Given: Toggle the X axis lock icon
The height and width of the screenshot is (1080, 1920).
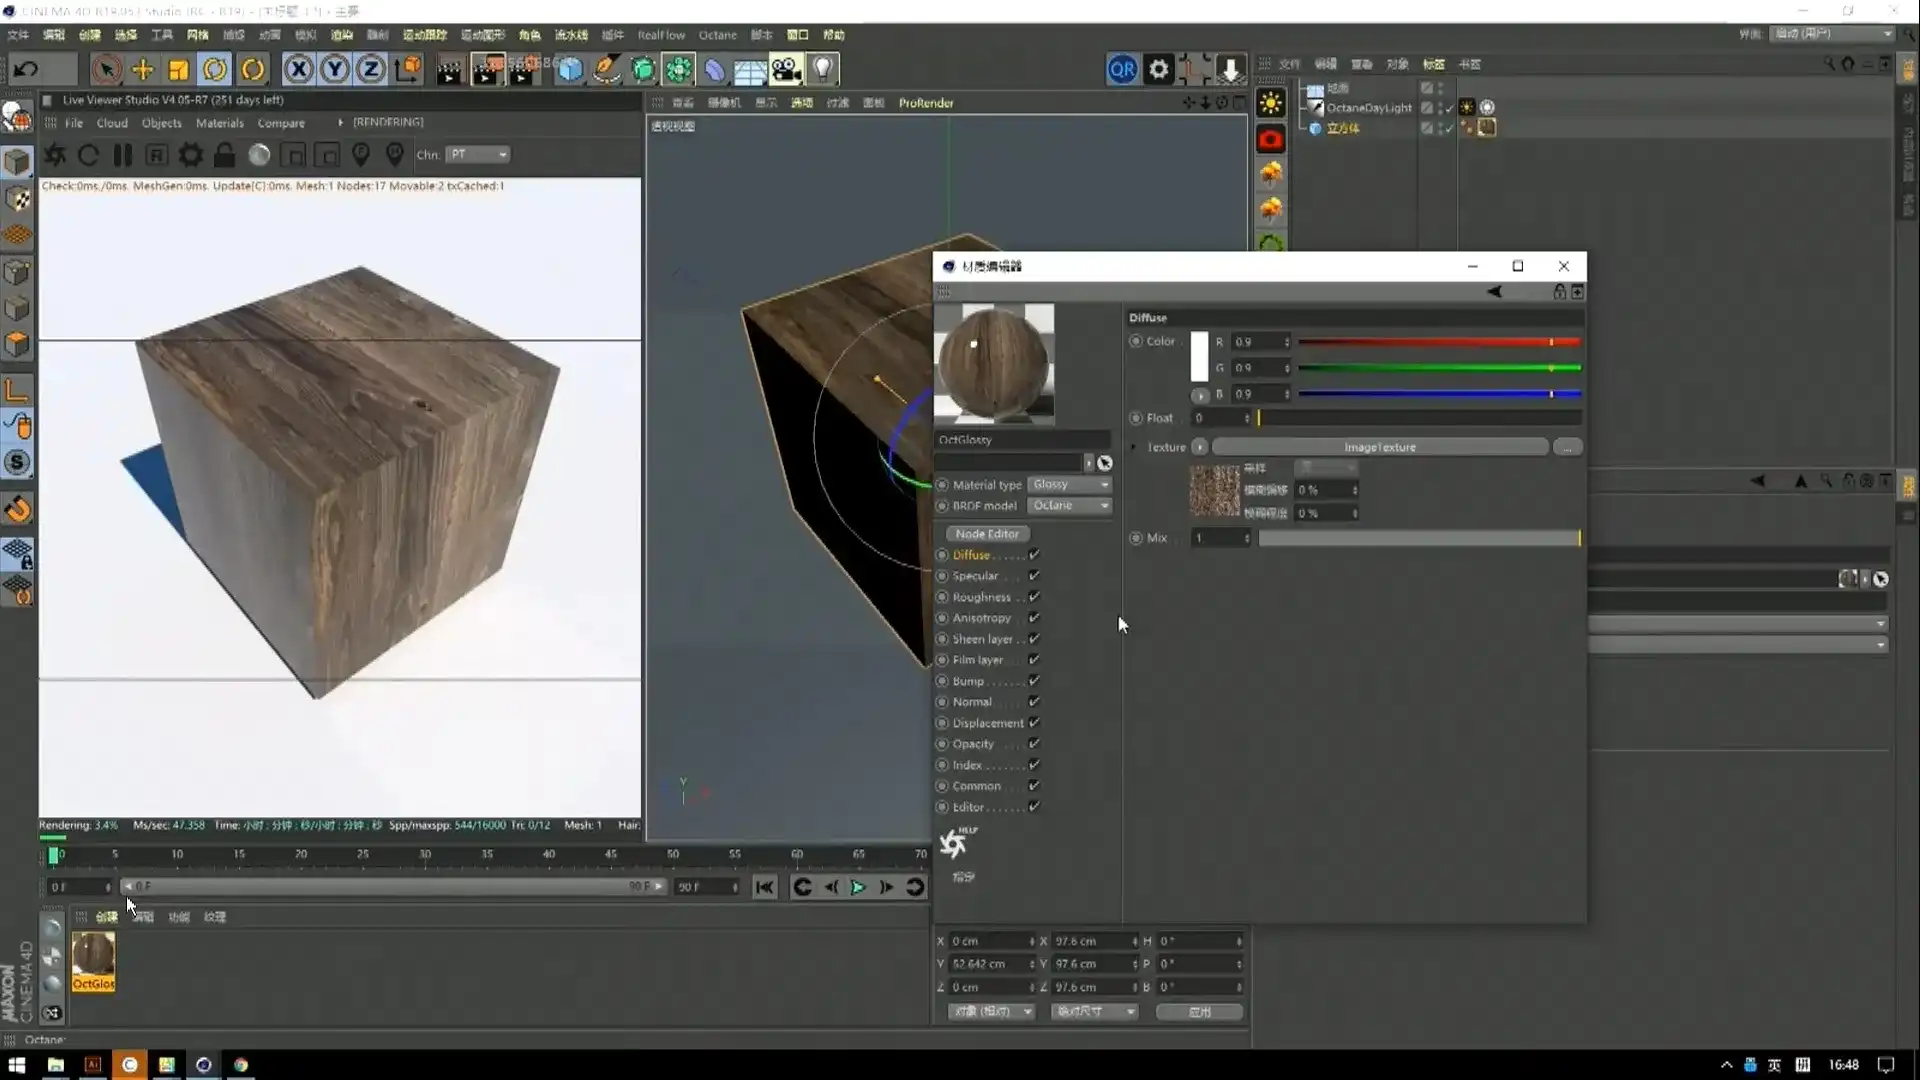Looking at the screenshot, I should [x=298, y=69].
